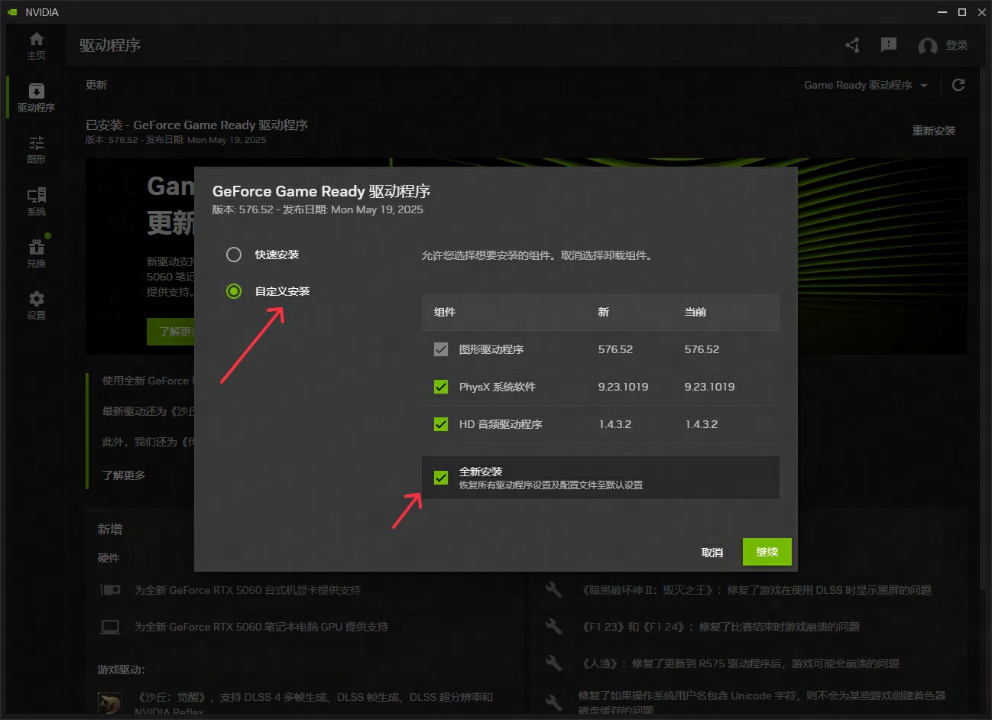Open the 图形 graphics sidebar icon
This screenshot has width=992, height=720.
[x=36, y=150]
